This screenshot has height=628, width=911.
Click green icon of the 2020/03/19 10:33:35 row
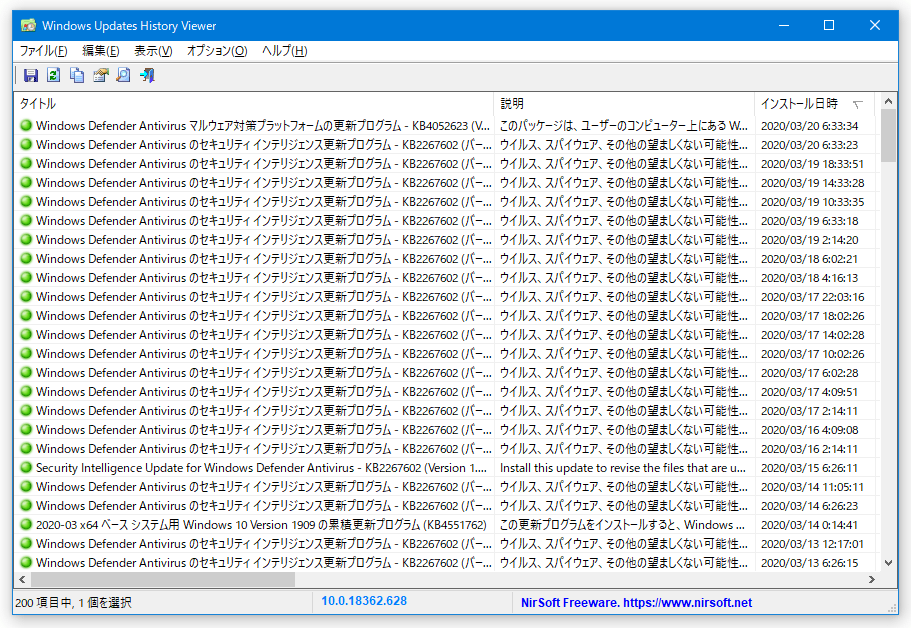[x=26, y=202]
